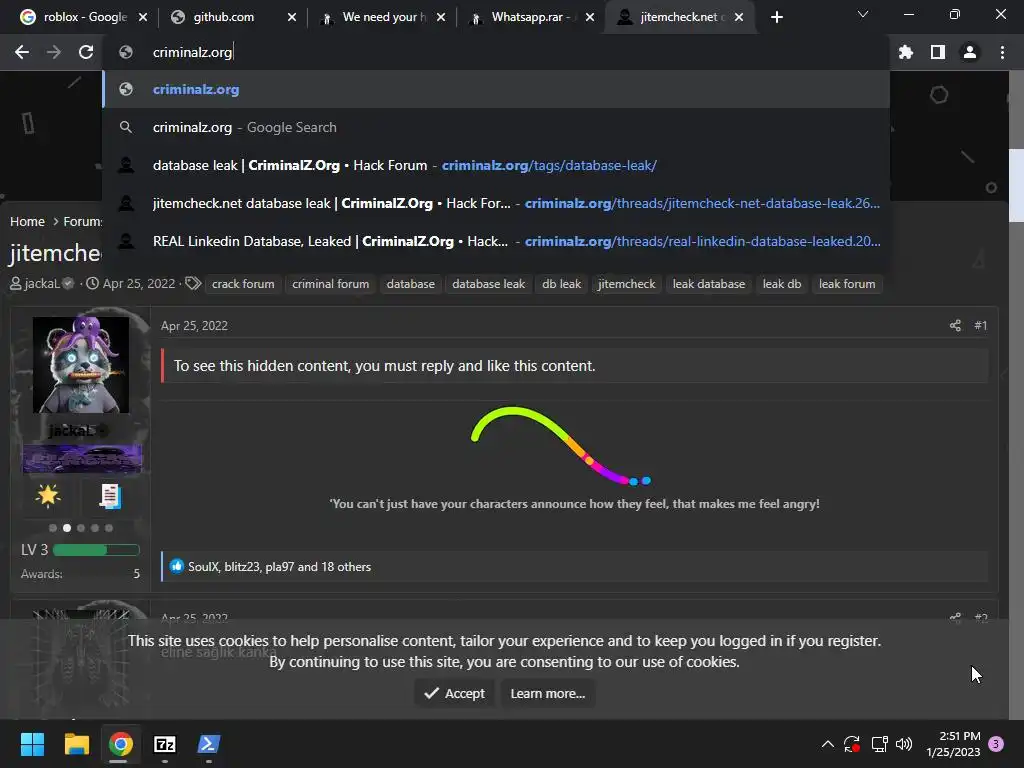This screenshot has width=1024, height=768.
Task: Open the database leak tags suggestion
Action: pyautogui.click(x=496, y=165)
